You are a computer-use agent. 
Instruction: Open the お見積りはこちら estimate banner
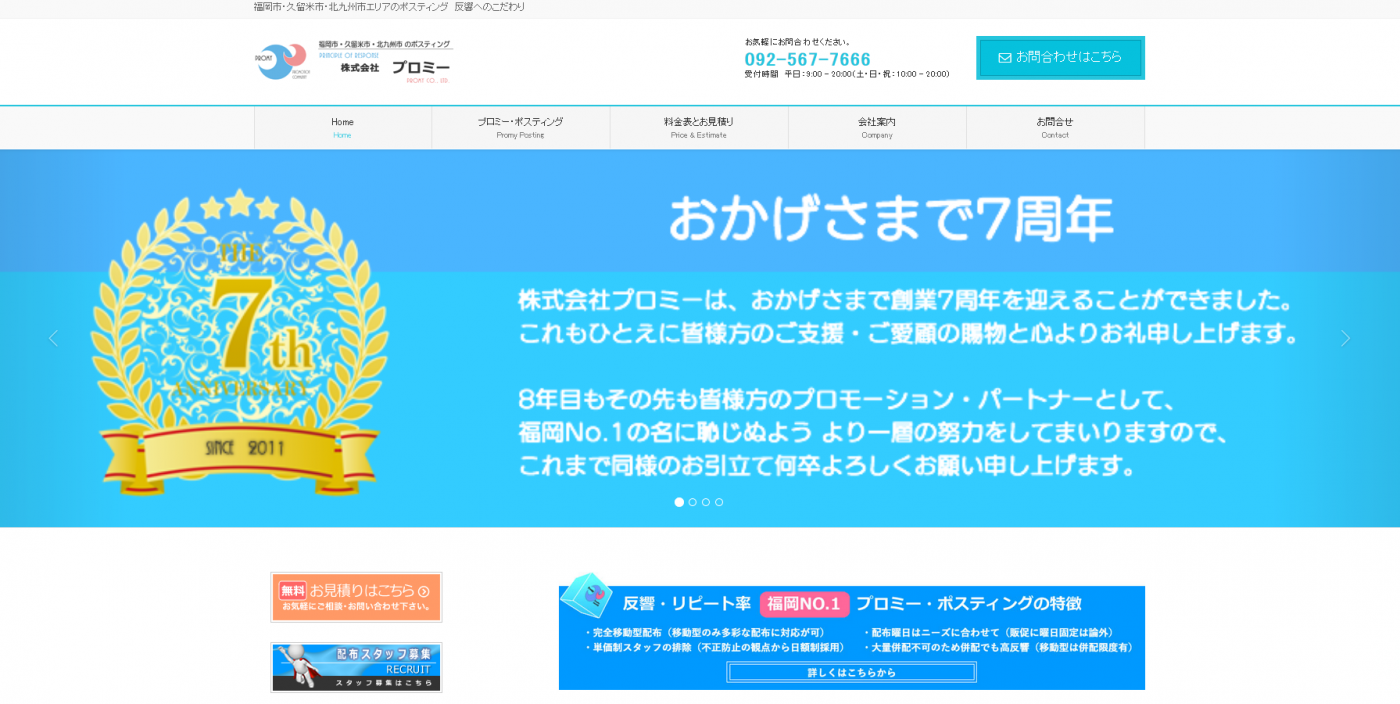coord(356,597)
